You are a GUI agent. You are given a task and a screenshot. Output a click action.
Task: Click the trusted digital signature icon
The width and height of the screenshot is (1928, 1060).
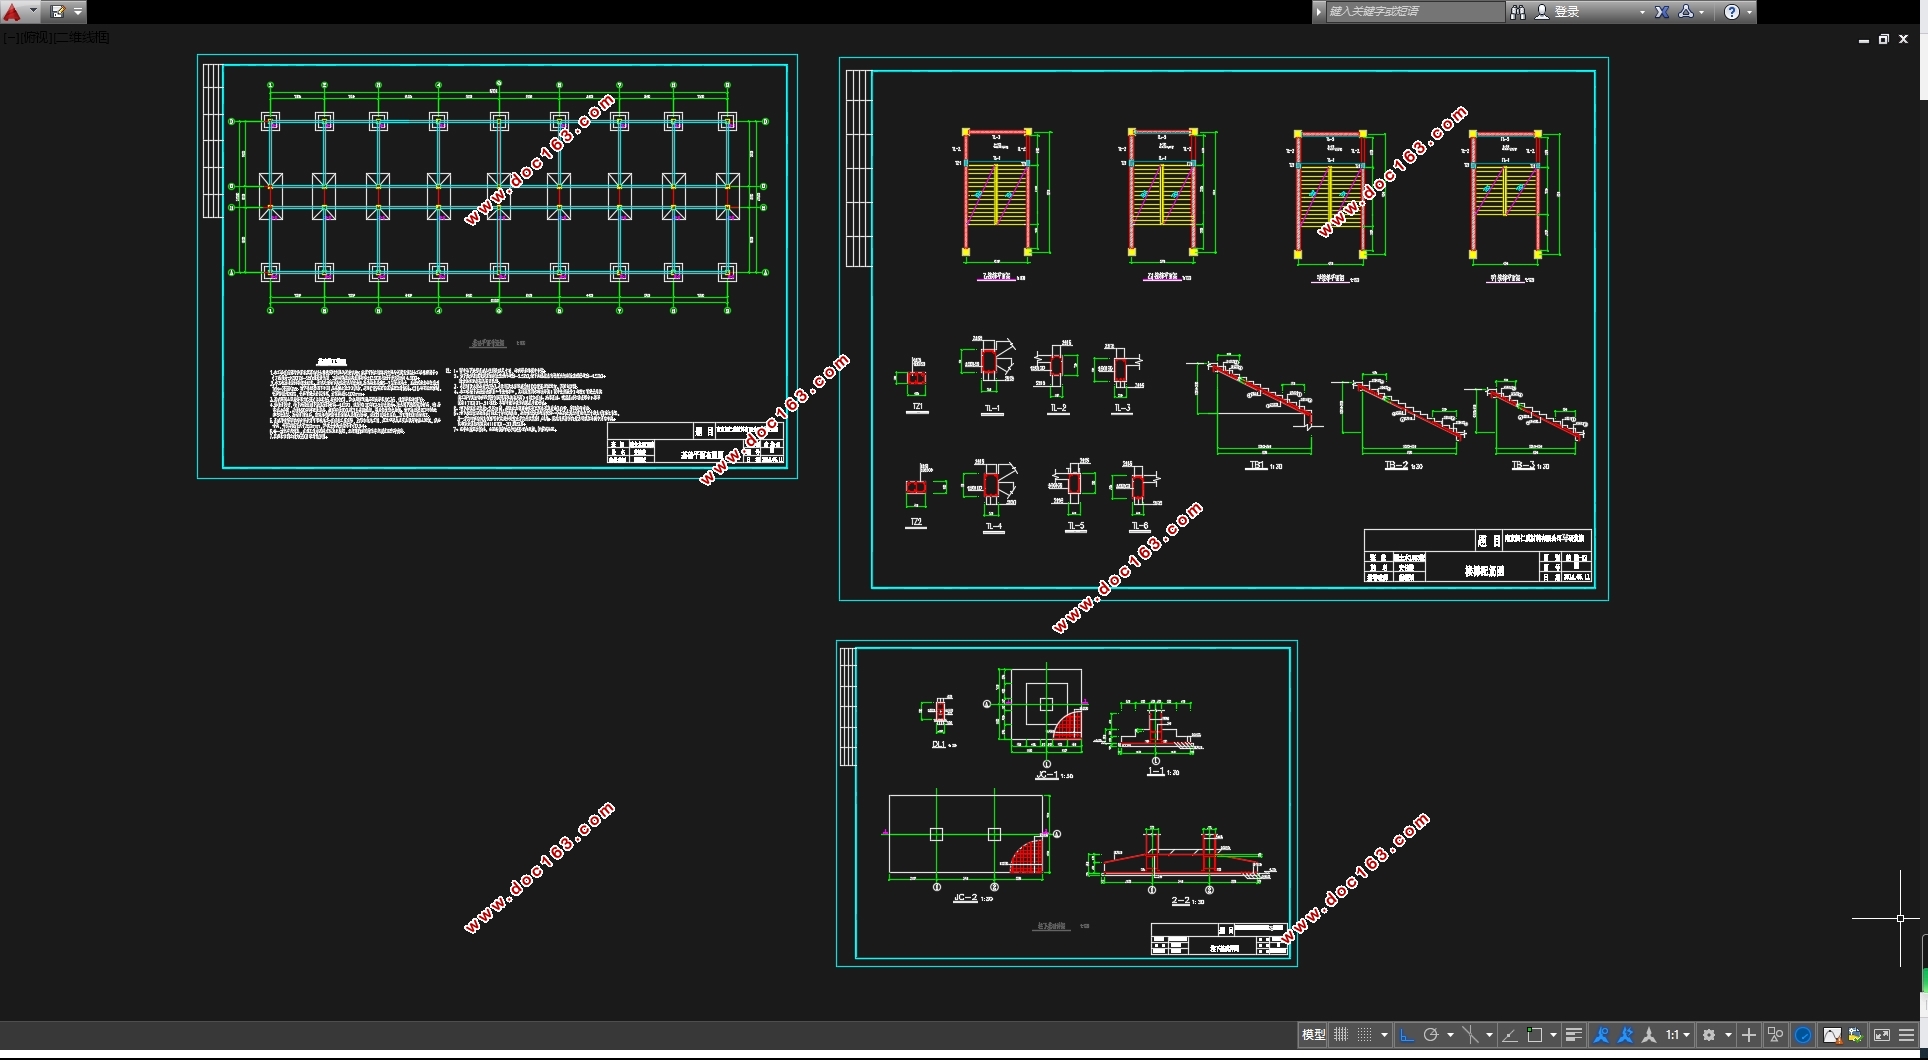(x=1855, y=1035)
